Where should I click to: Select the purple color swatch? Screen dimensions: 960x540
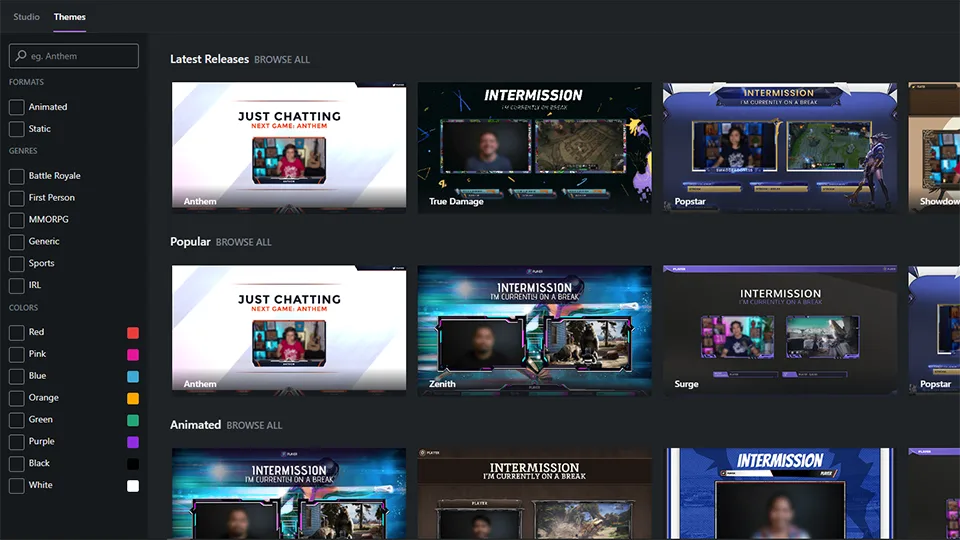[133, 442]
